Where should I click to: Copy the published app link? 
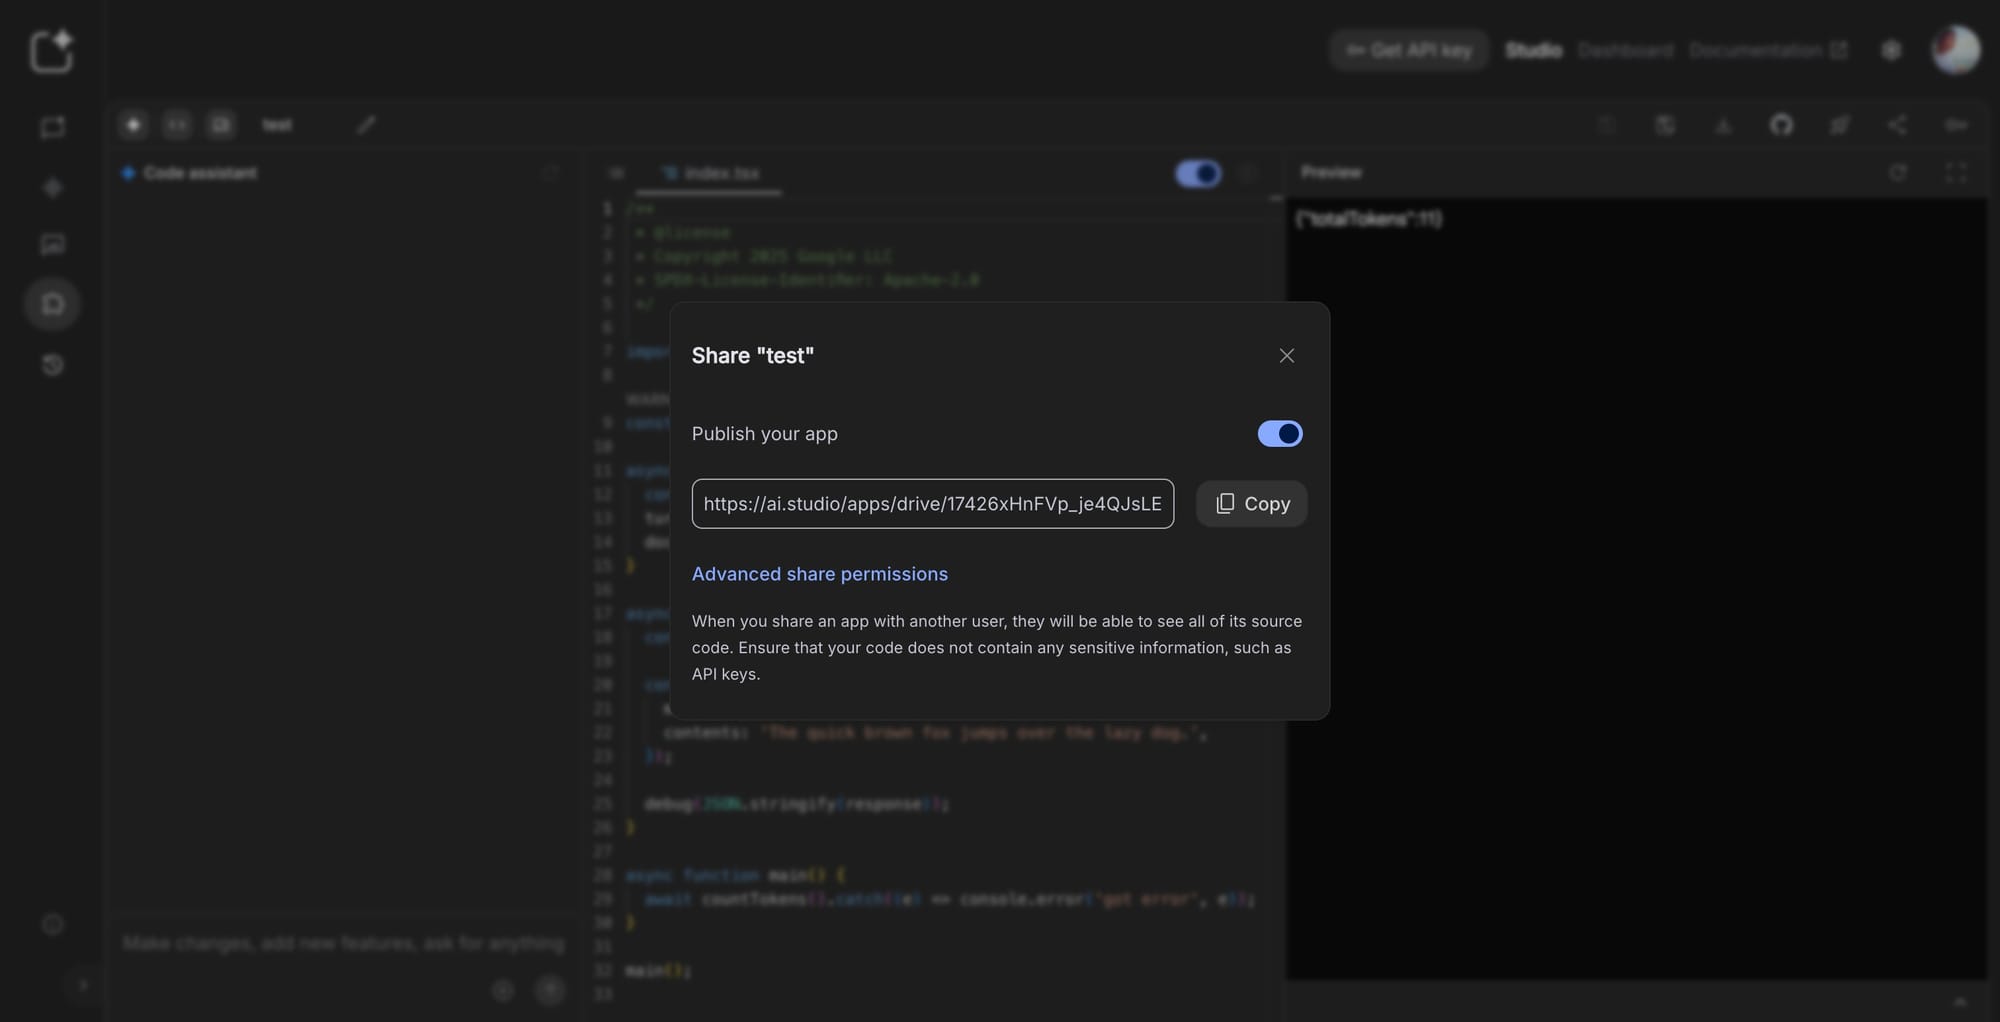pyautogui.click(x=1251, y=503)
